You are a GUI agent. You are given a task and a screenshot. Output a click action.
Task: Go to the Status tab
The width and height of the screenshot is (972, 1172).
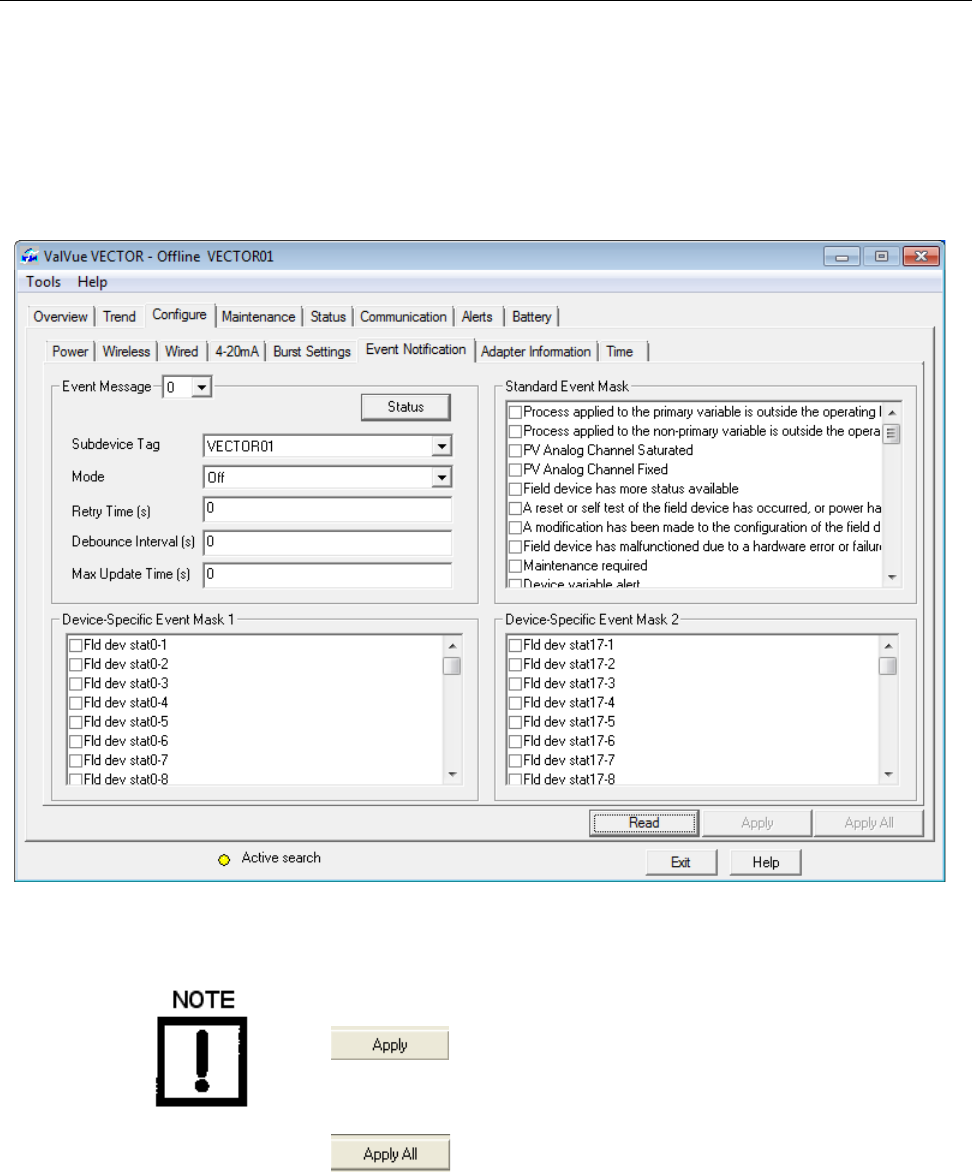click(328, 317)
